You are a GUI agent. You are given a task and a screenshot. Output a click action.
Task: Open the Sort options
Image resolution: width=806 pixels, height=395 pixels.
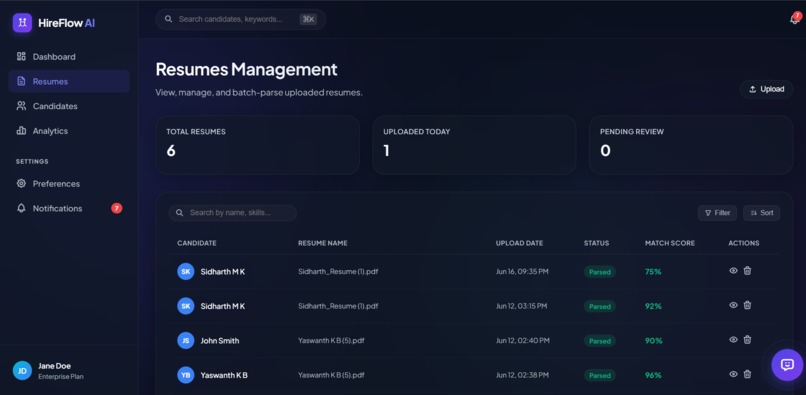pyautogui.click(x=761, y=213)
